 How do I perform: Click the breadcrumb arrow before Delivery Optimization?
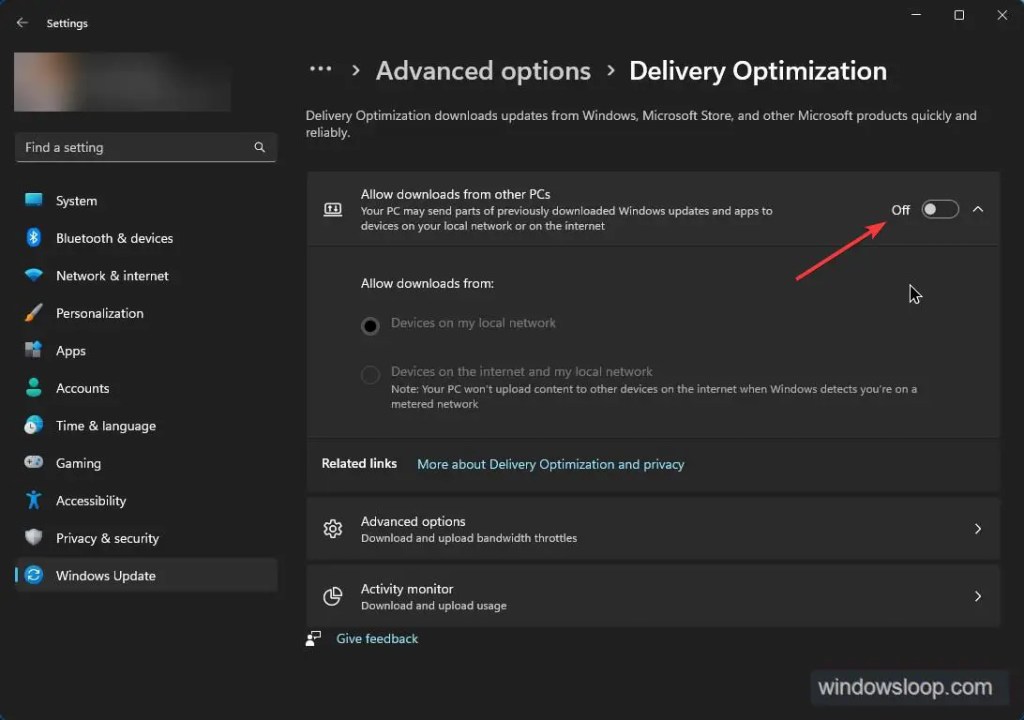click(x=611, y=69)
